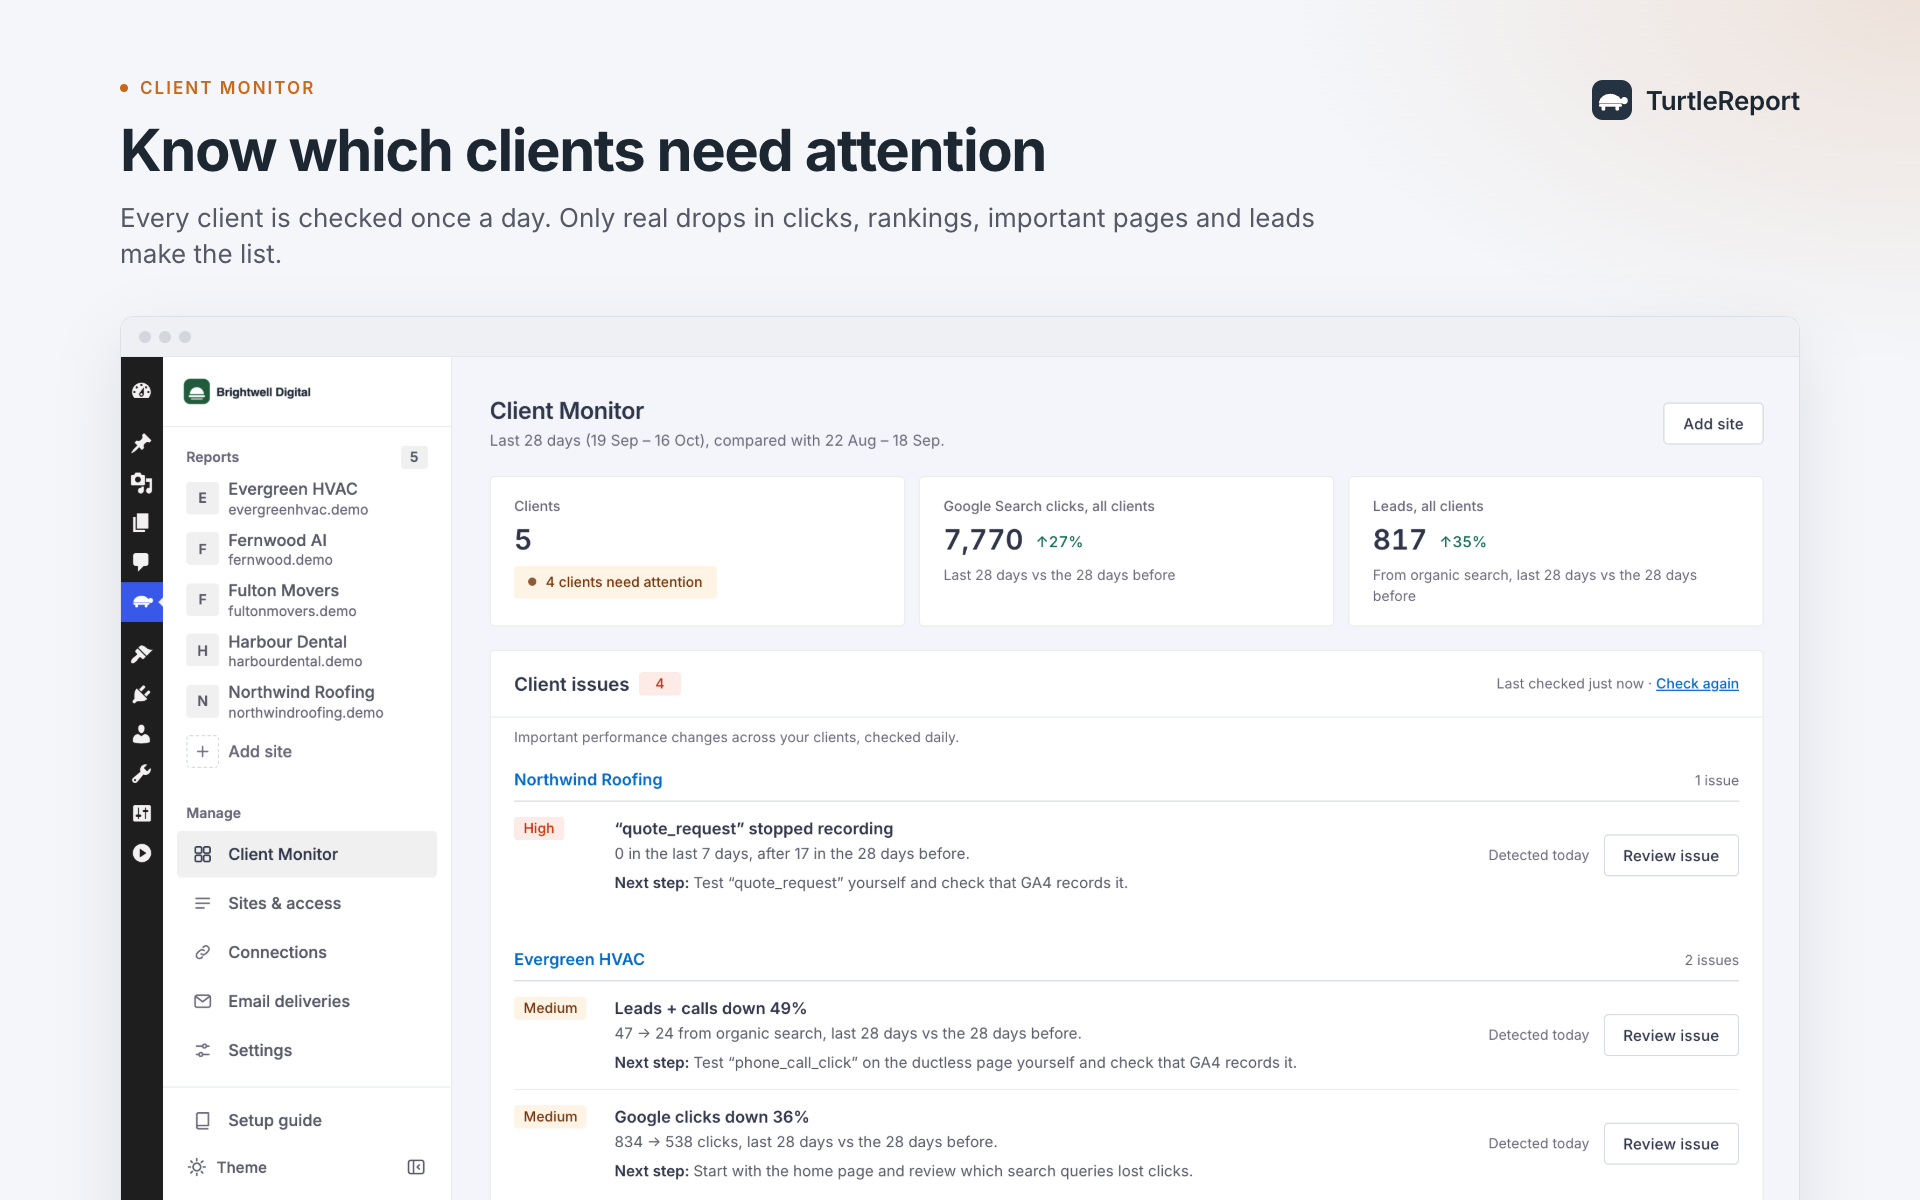Open the Evergreen HVAC report

click(x=307, y=498)
